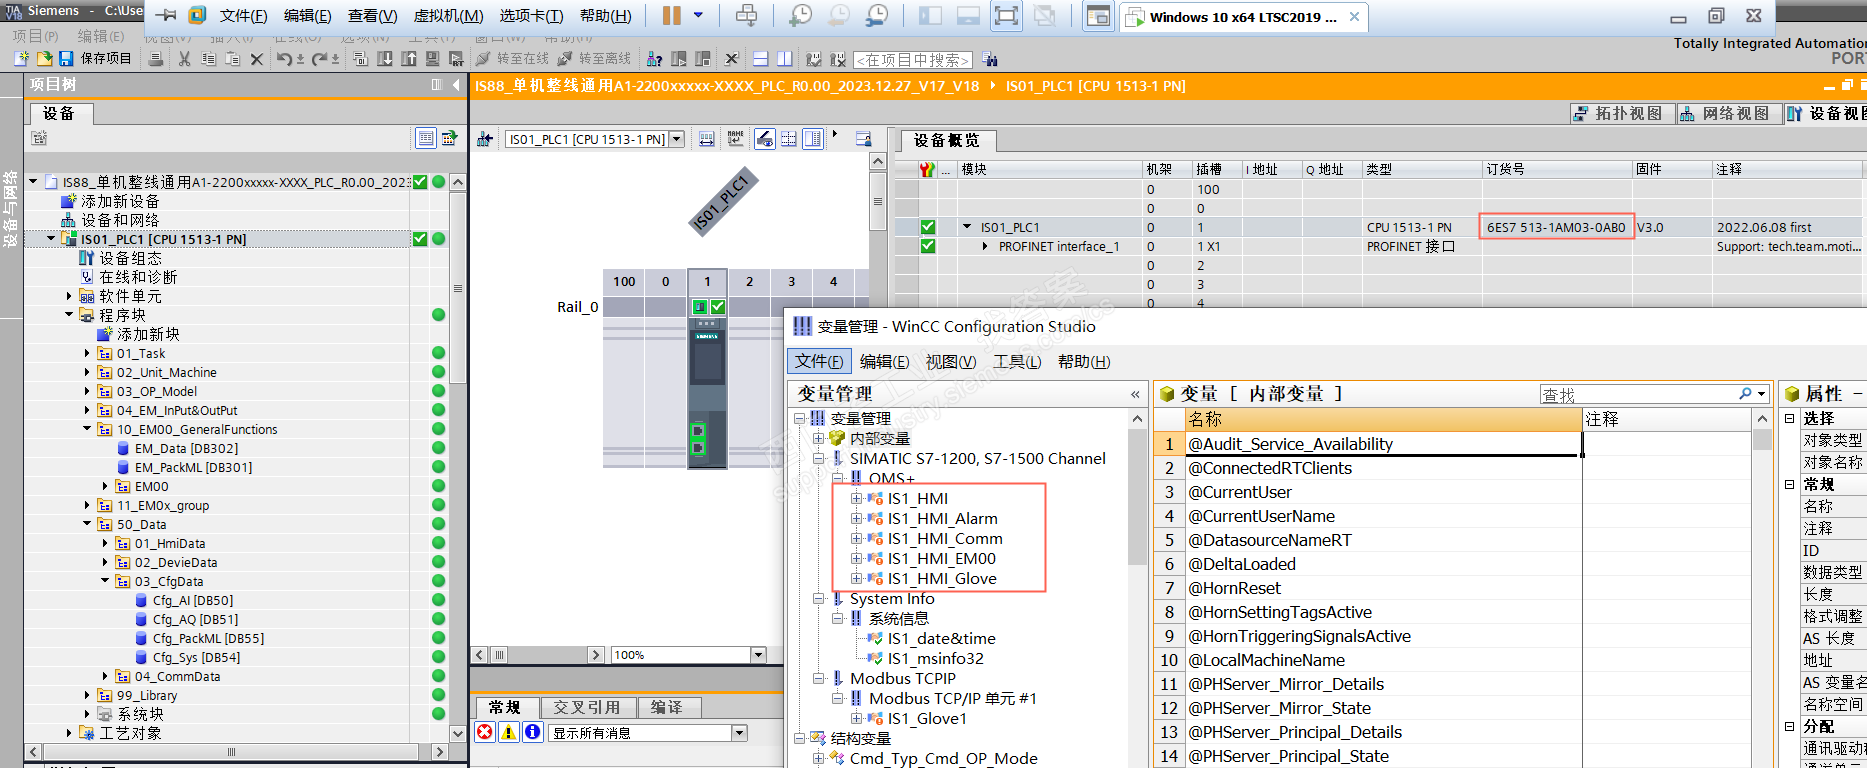1867x768 pixels.
Task: Open the VMware 虚拟机(M) menu
Action: (449, 16)
